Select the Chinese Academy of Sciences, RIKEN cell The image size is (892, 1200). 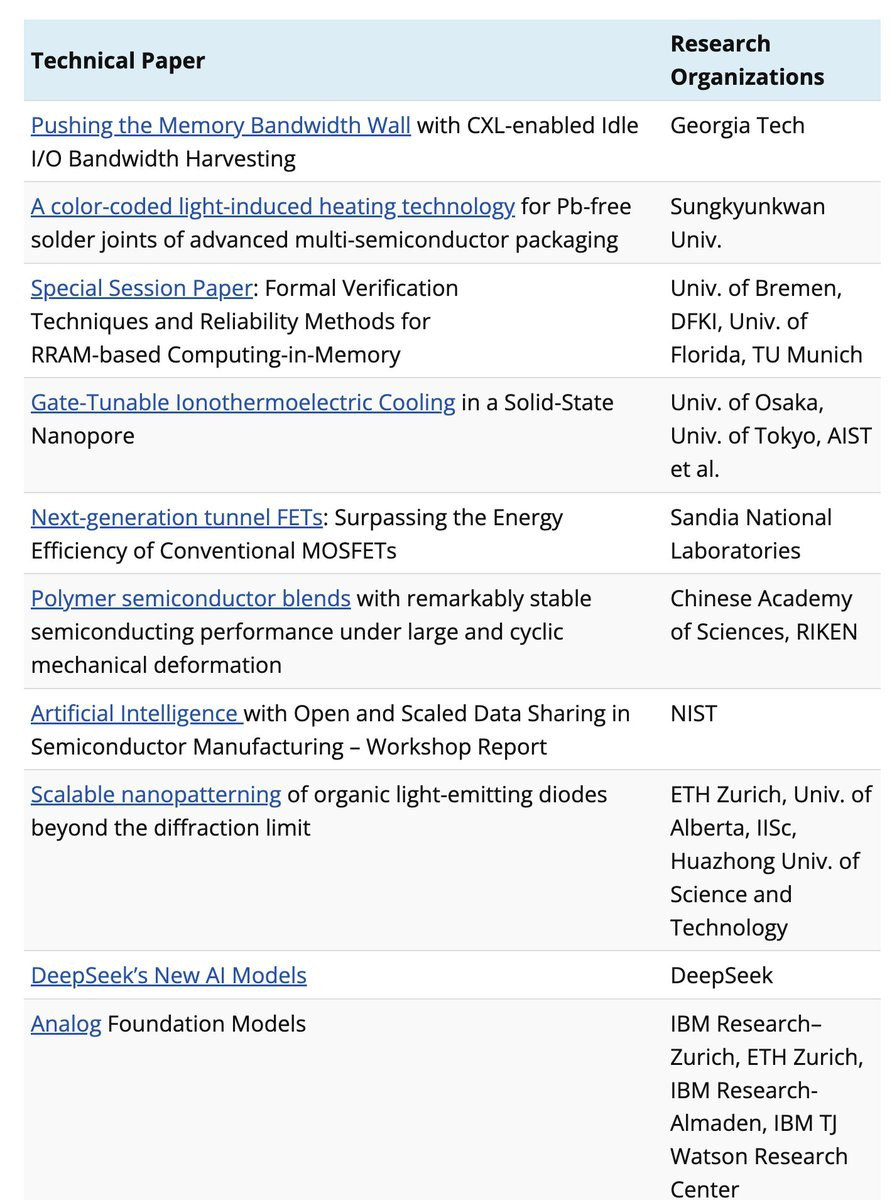[x=764, y=615]
